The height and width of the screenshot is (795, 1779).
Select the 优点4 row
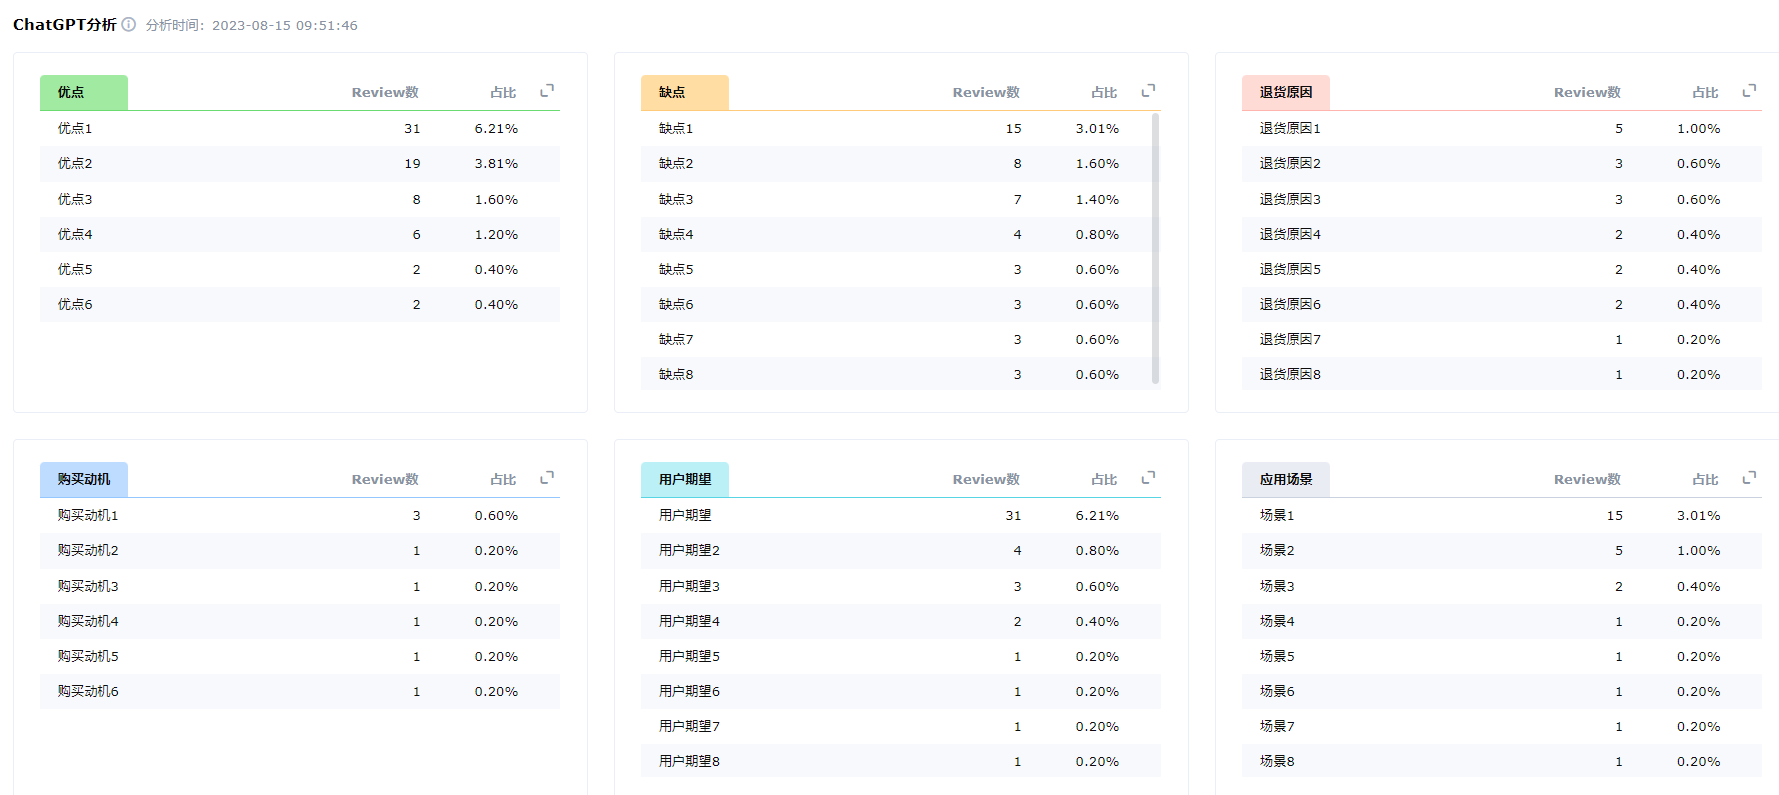pos(300,234)
